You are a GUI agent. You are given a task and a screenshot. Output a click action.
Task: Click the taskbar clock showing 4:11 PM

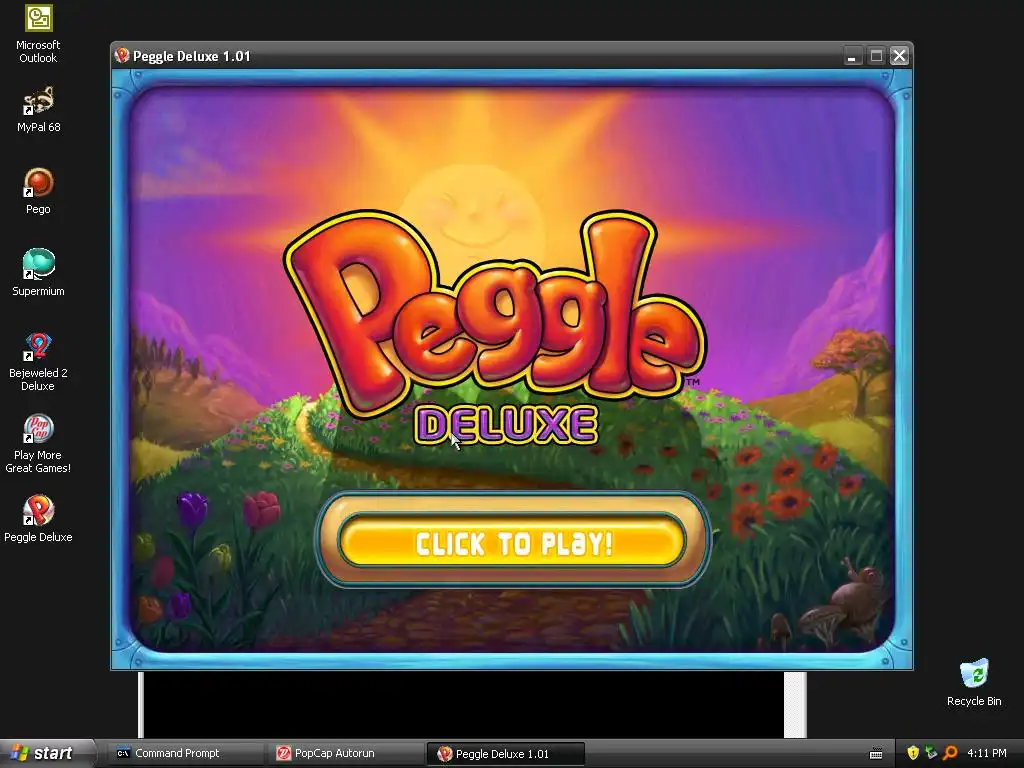point(987,753)
